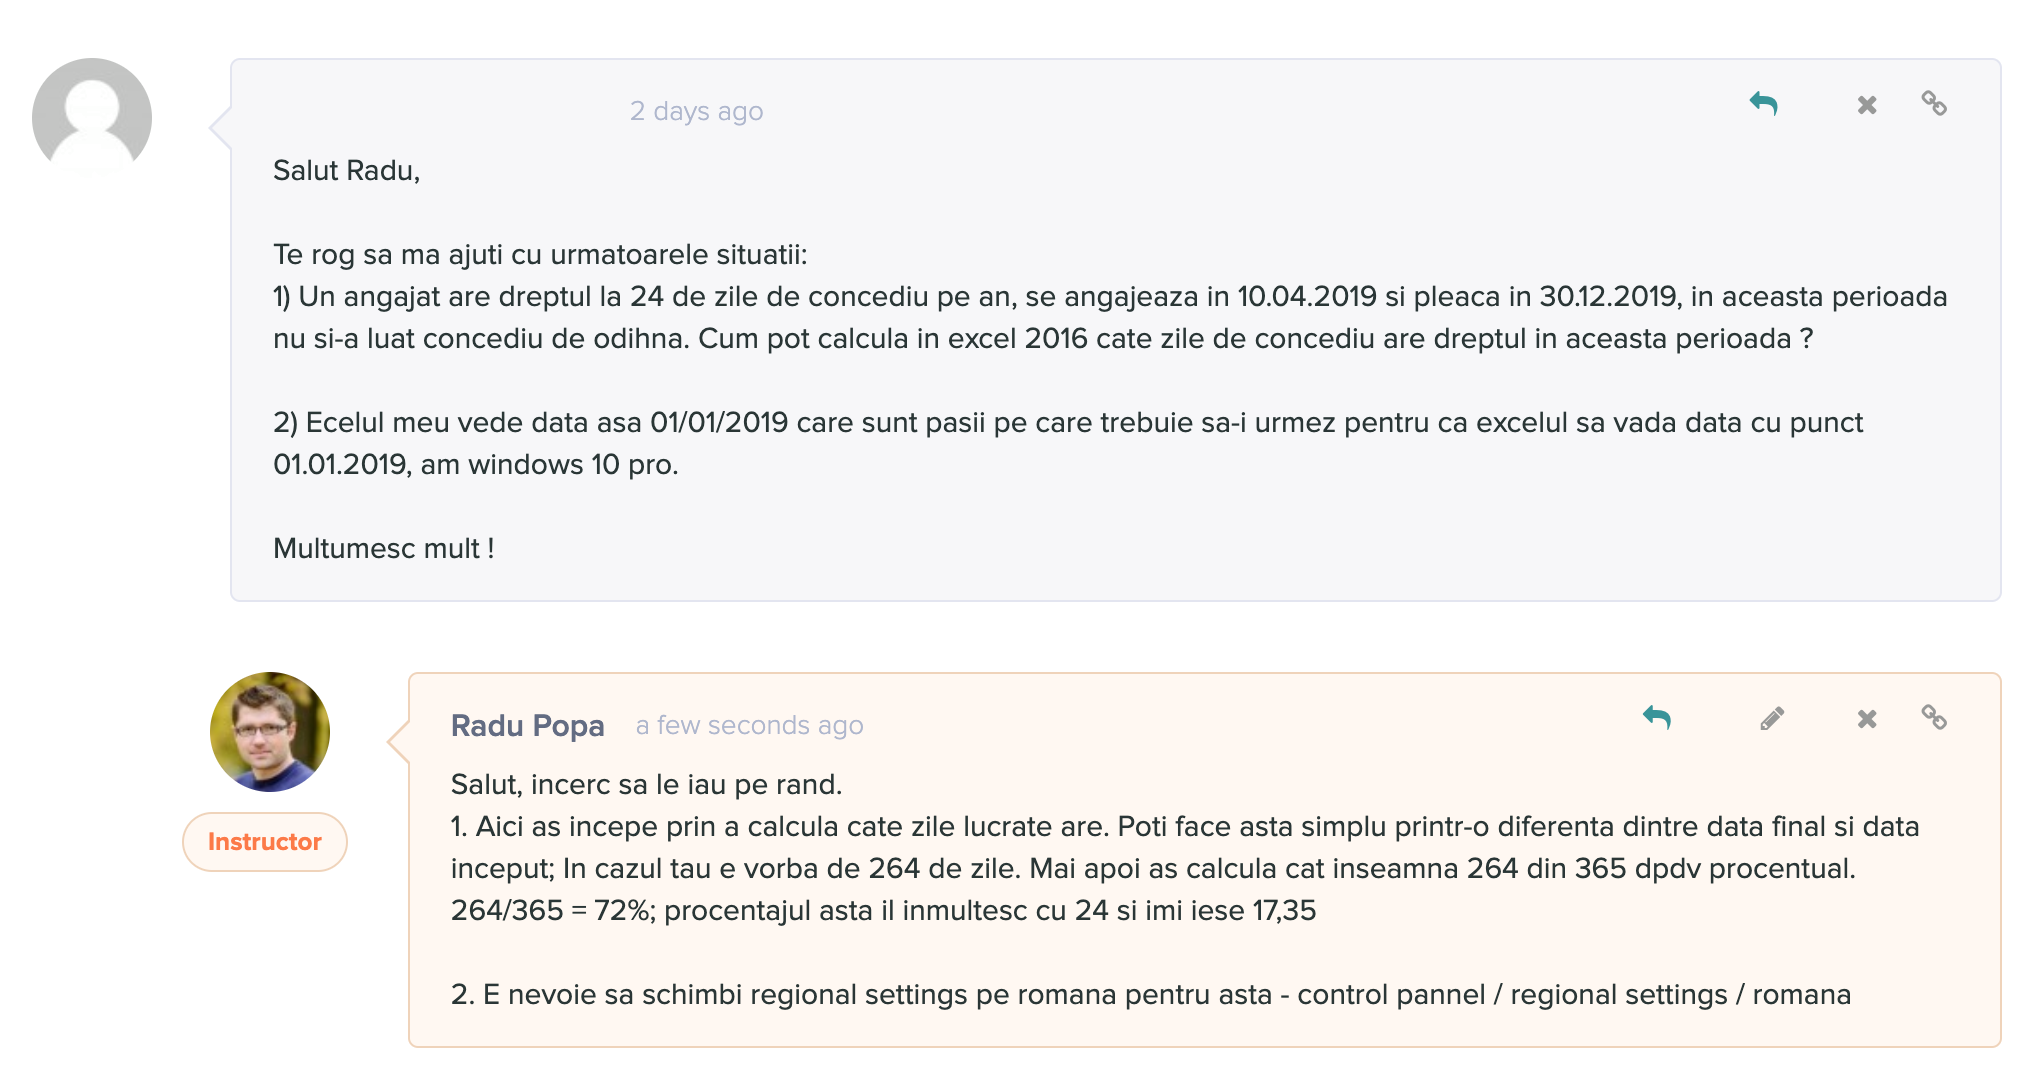Click the regional settings answer line
Screen dimensions: 2028x1076
pos(1151,995)
